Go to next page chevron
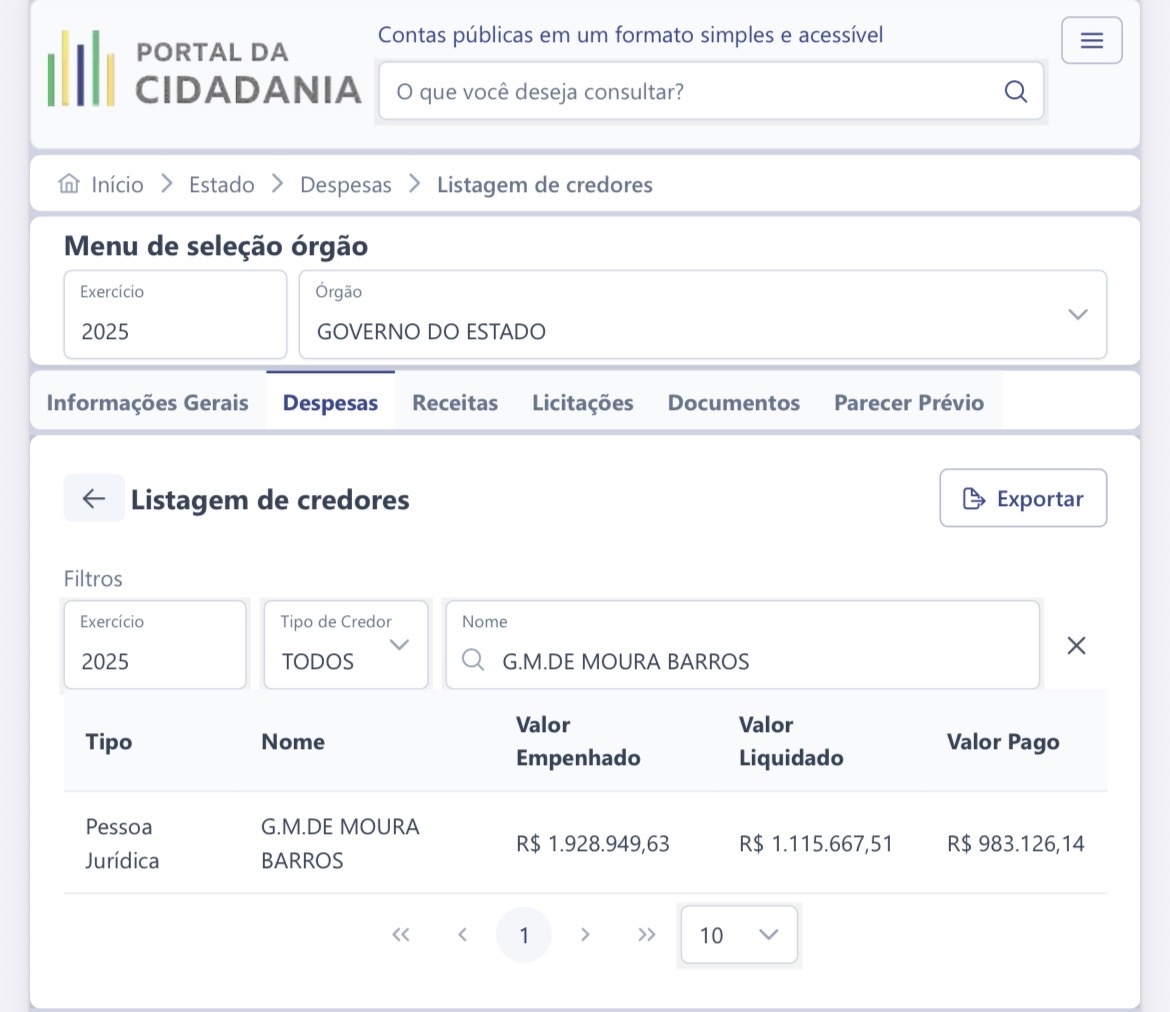Screen dimensions: 1170x1012 tap(585, 935)
